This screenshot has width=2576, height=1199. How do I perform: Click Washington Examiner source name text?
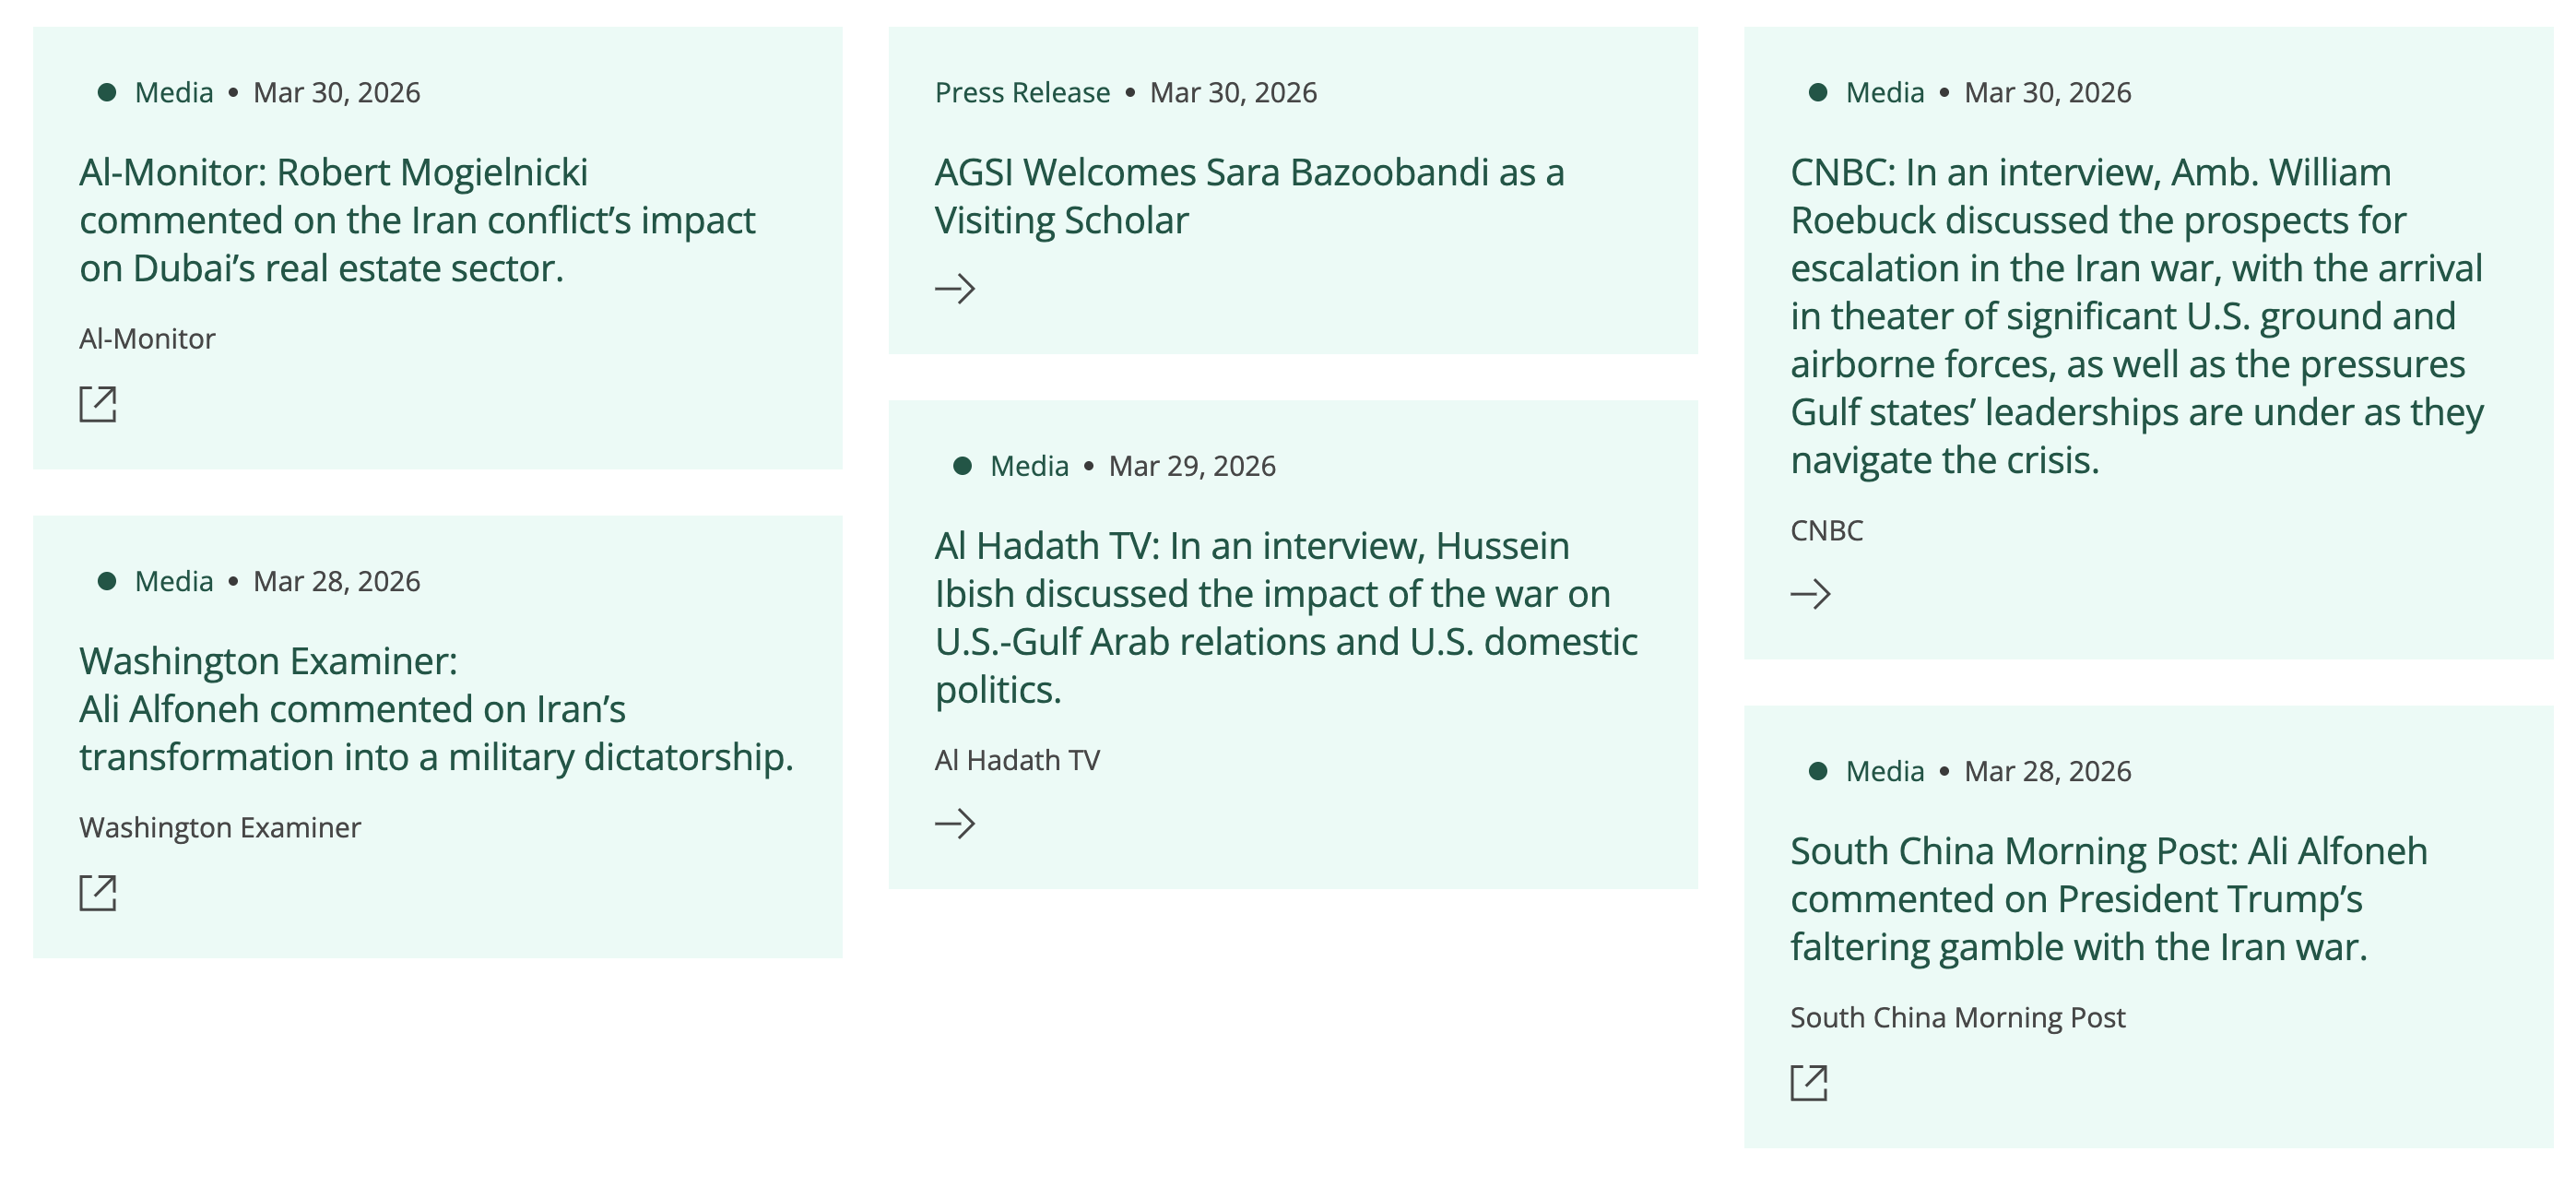point(220,828)
